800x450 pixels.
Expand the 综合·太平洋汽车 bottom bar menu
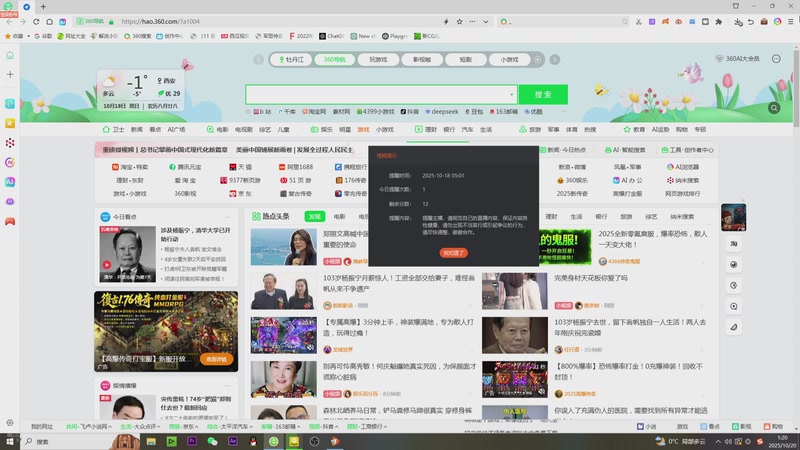(x=231, y=427)
